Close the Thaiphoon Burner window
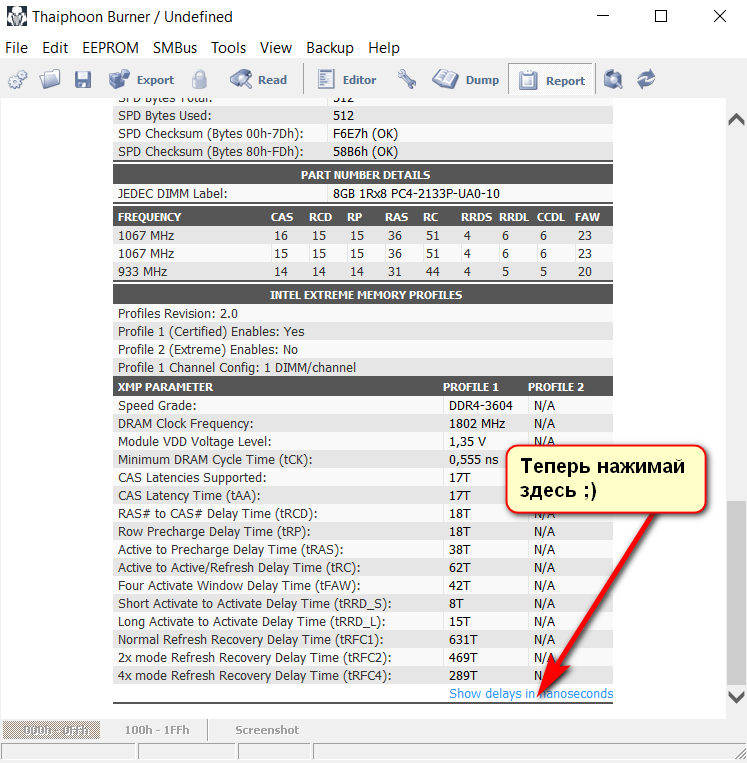 point(720,16)
